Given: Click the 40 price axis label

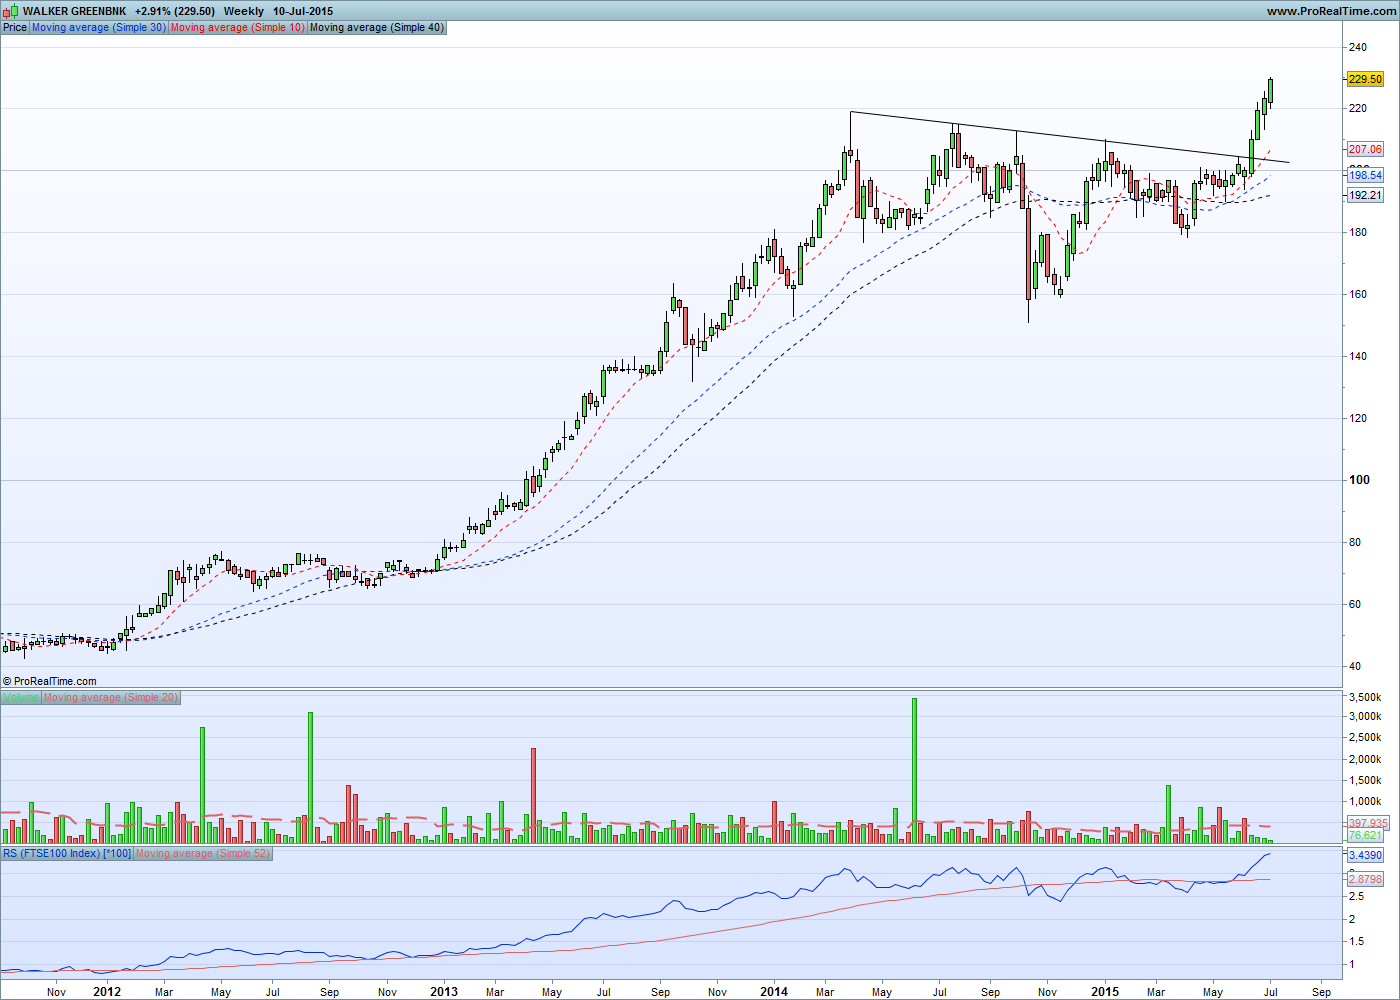Looking at the screenshot, I should [1354, 666].
